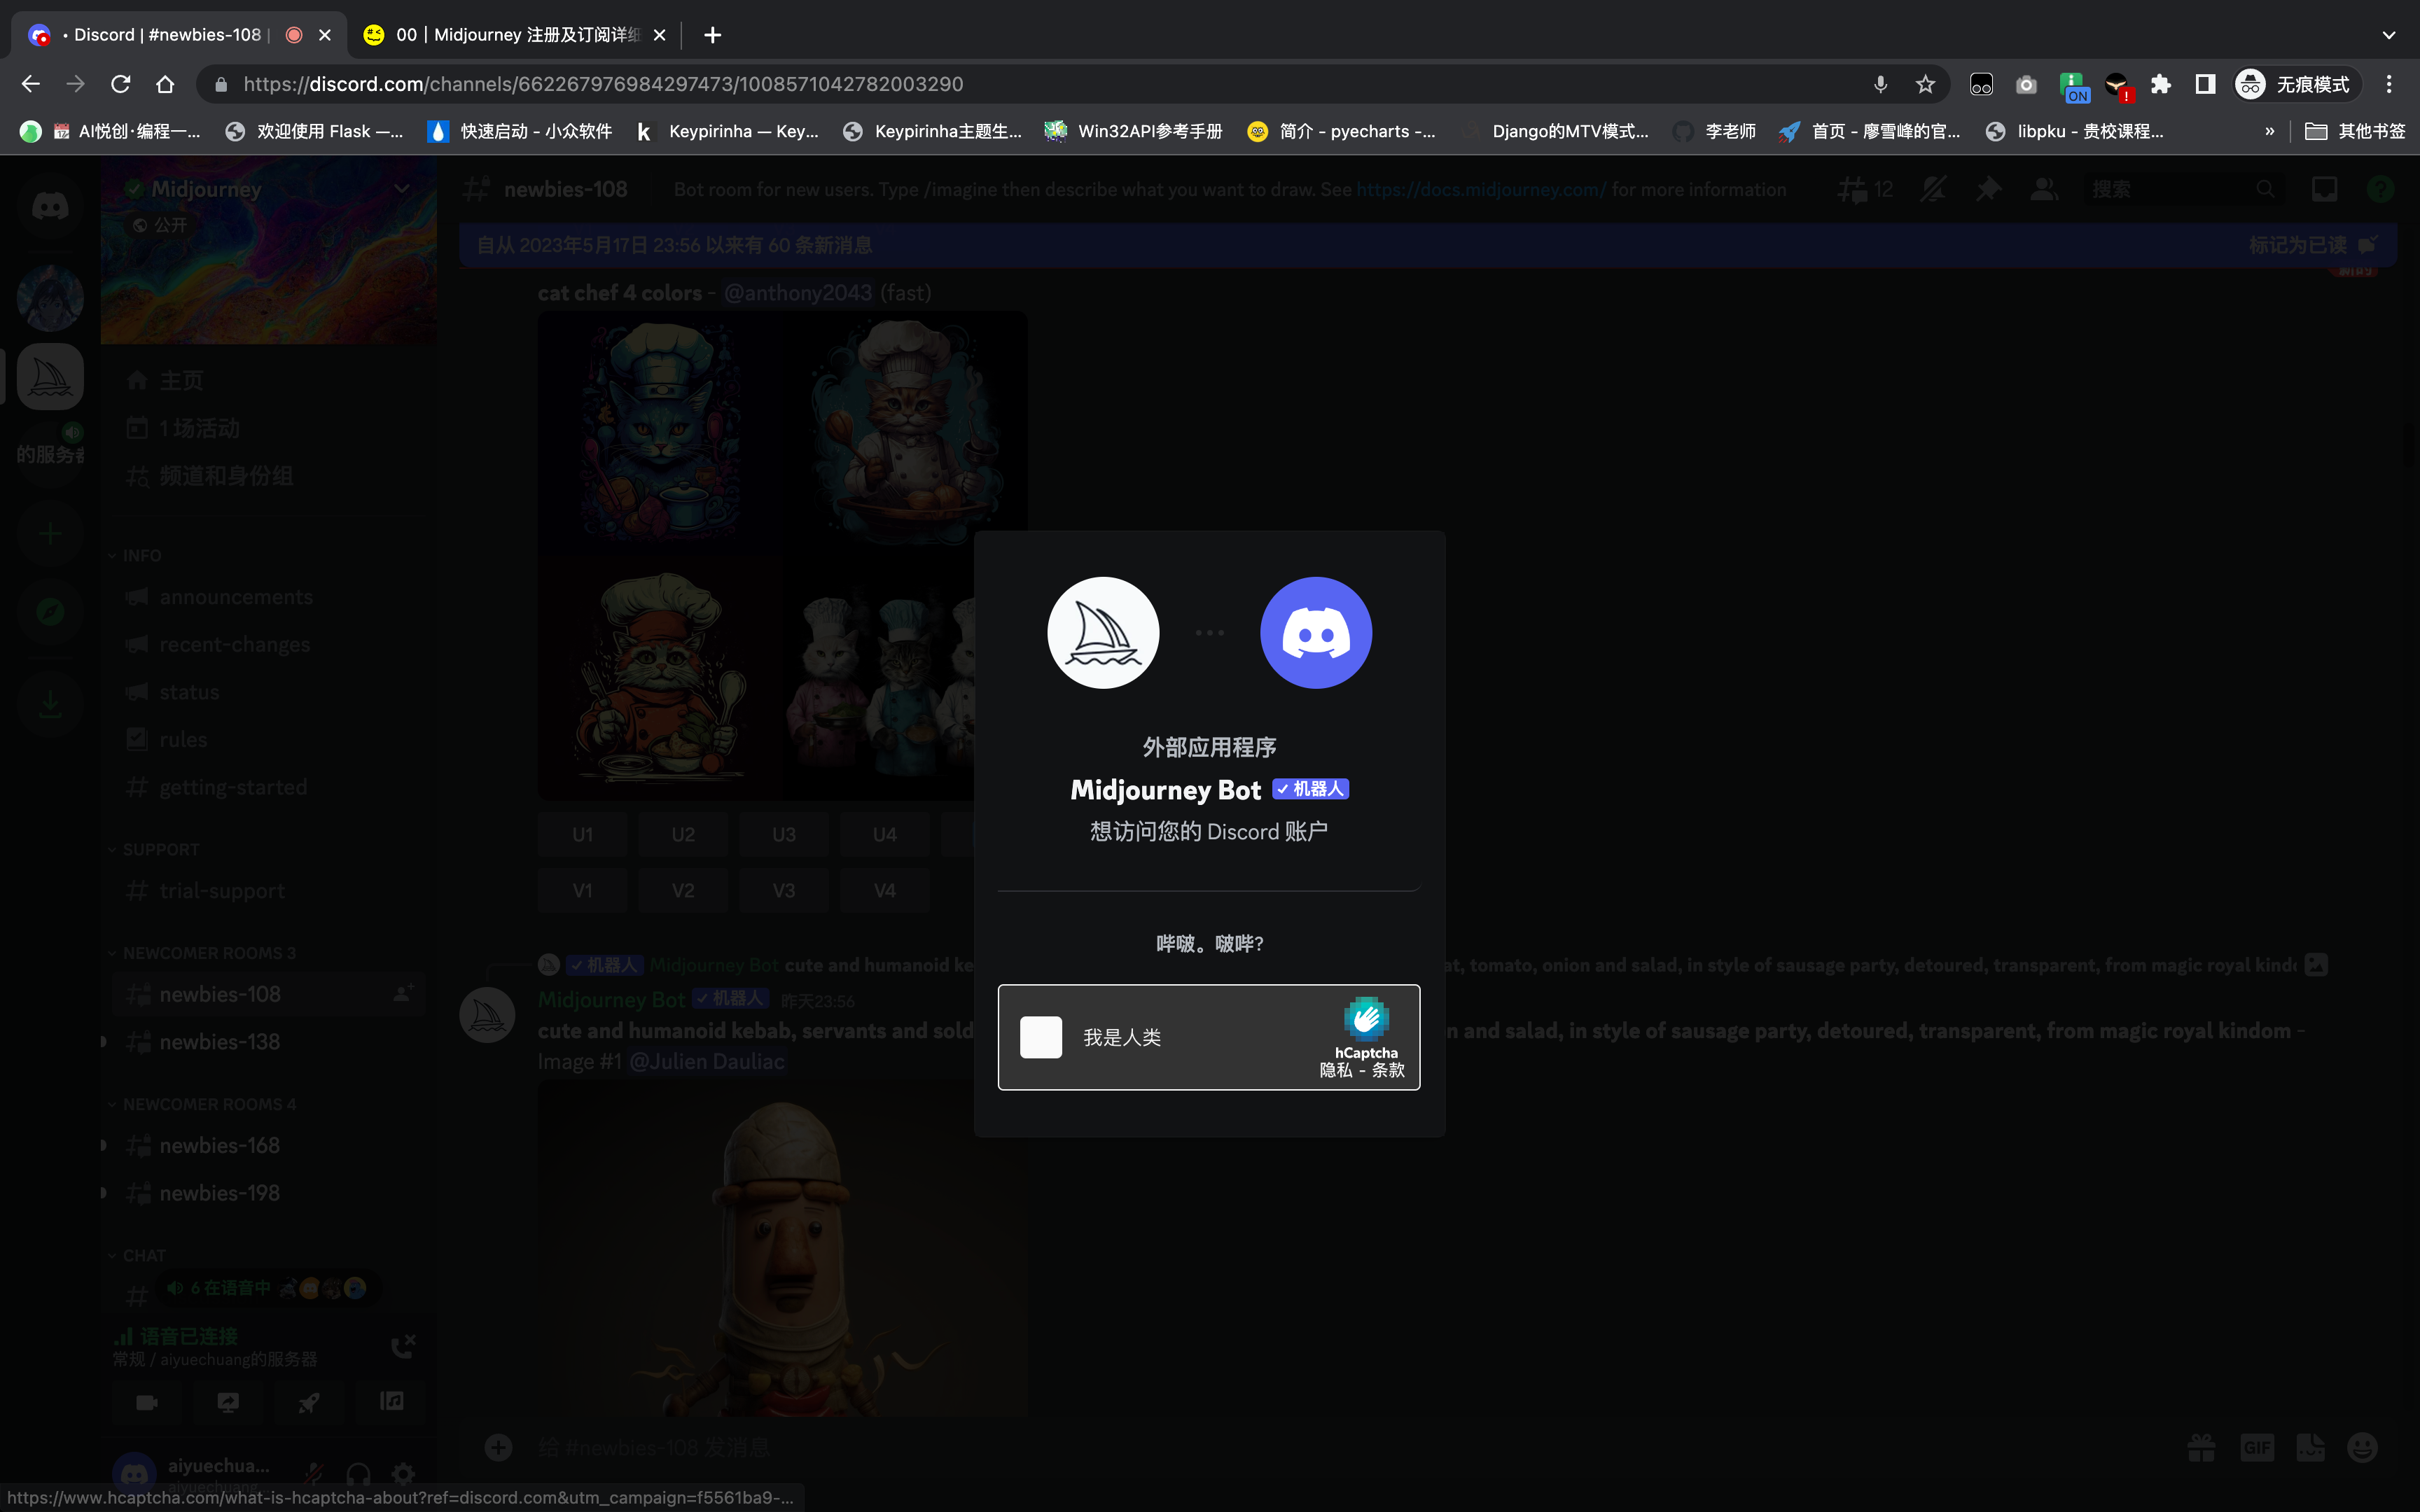Open the gift icon in message bar
Viewport: 2420px width, 1512px height.
[2201, 1447]
